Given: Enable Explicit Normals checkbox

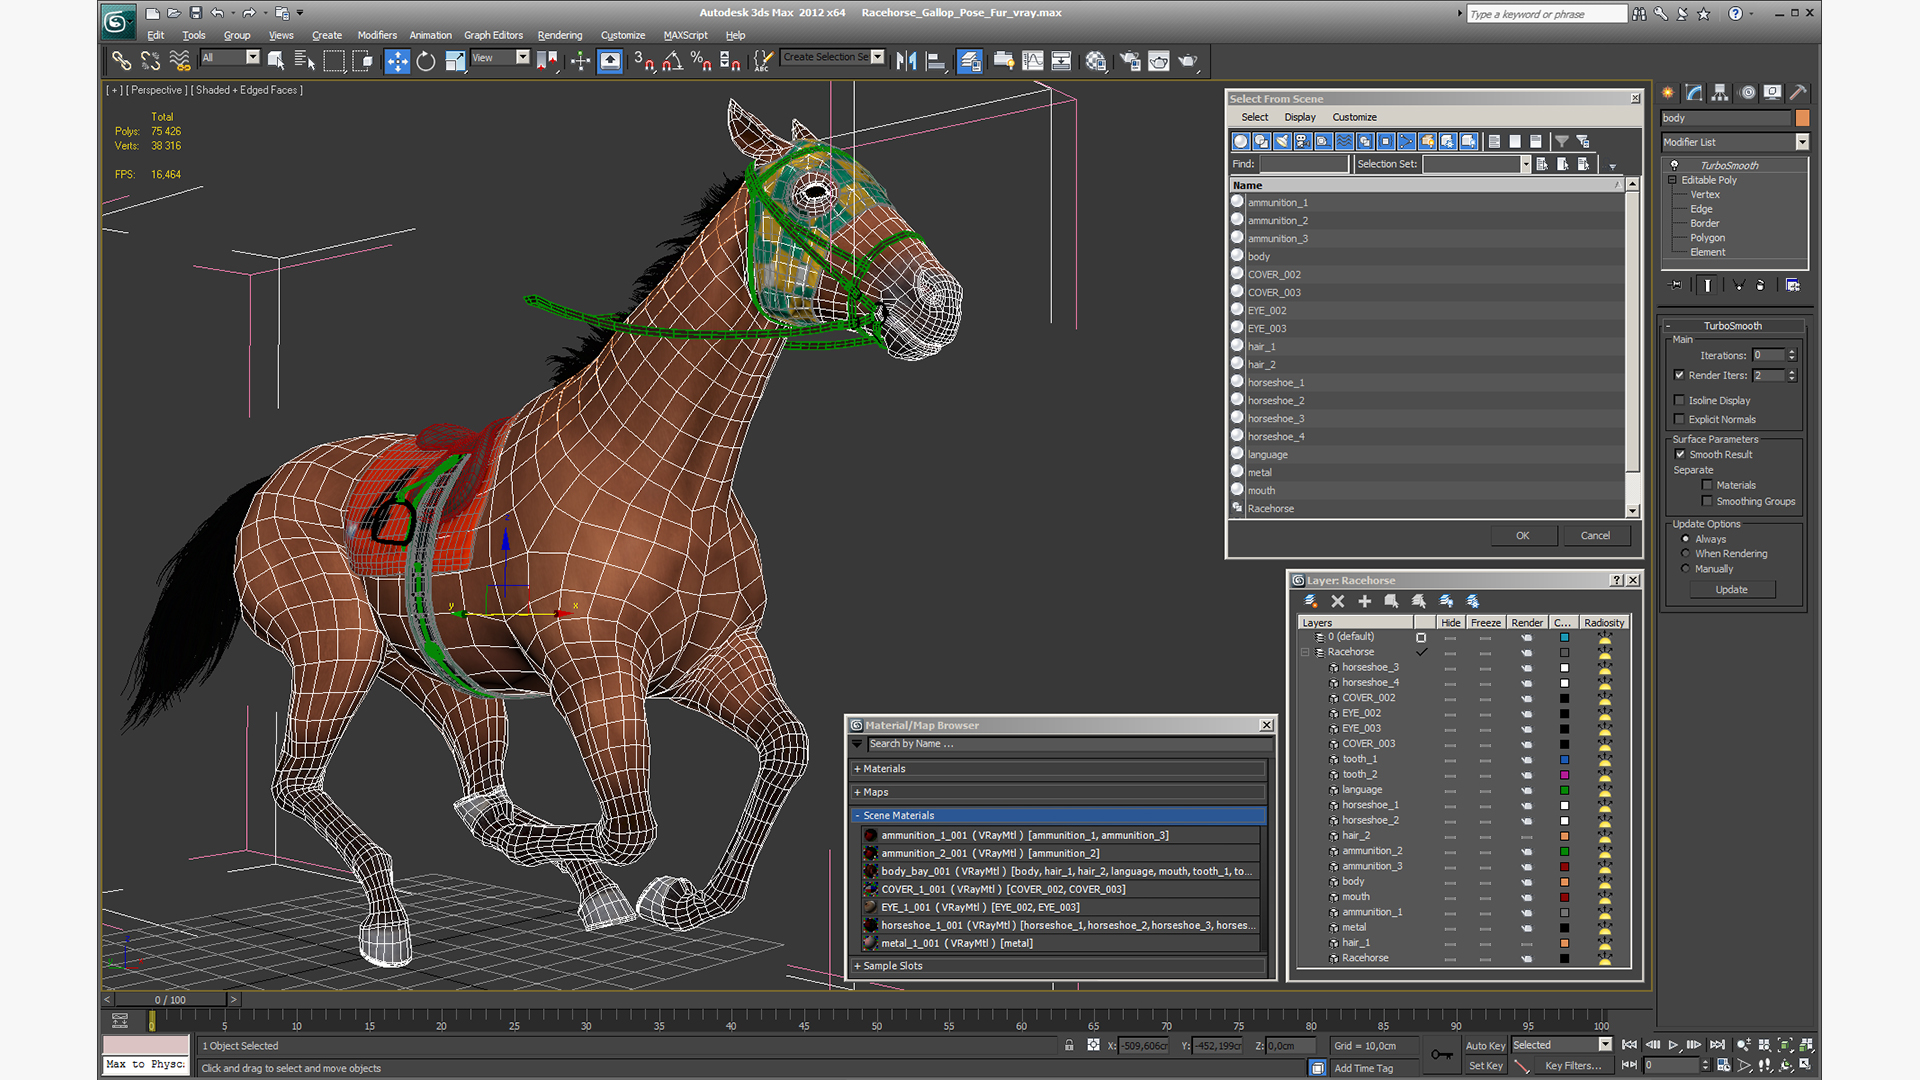Looking at the screenshot, I should coord(1680,419).
